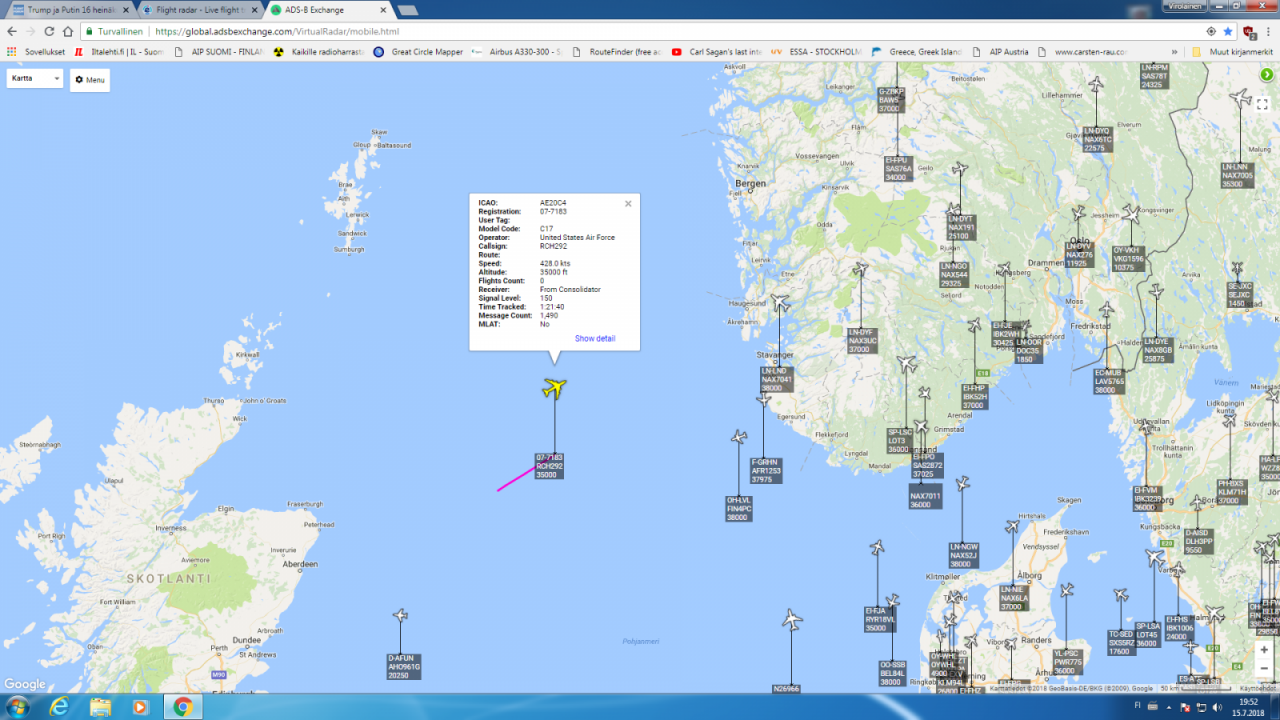Select the ADS-B Exchange tab
1280x720 pixels.
pyautogui.click(x=326, y=10)
